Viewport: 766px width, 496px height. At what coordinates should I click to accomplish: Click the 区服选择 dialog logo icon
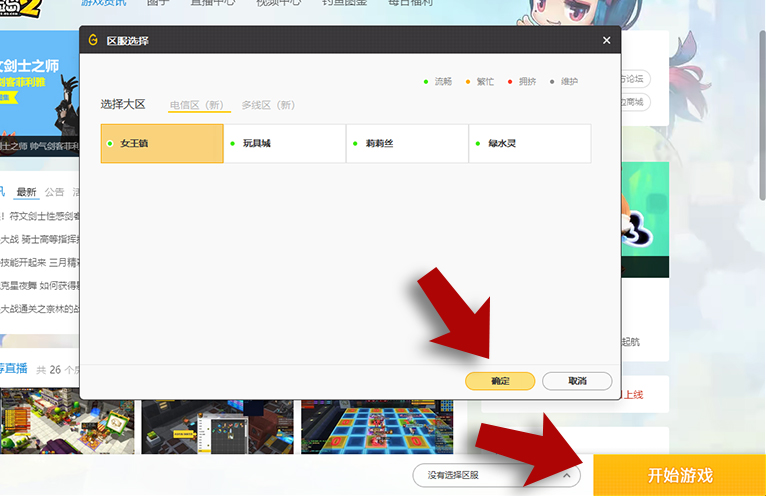click(x=93, y=40)
